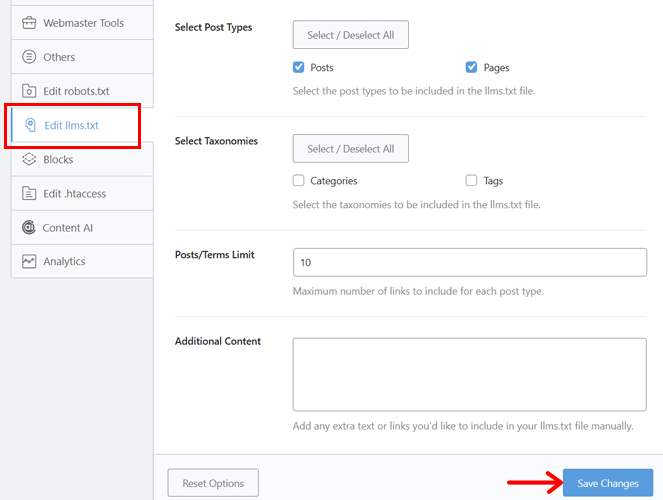The image size is (663, 500).
Task: Click the Posts/Terms Limit label
Action: click(215, 254)
